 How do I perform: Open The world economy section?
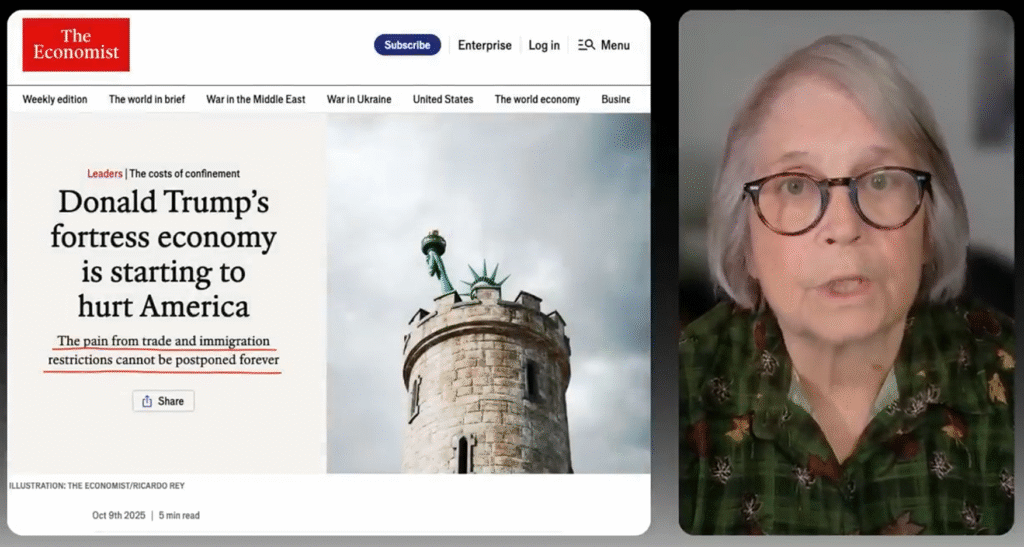537,99
